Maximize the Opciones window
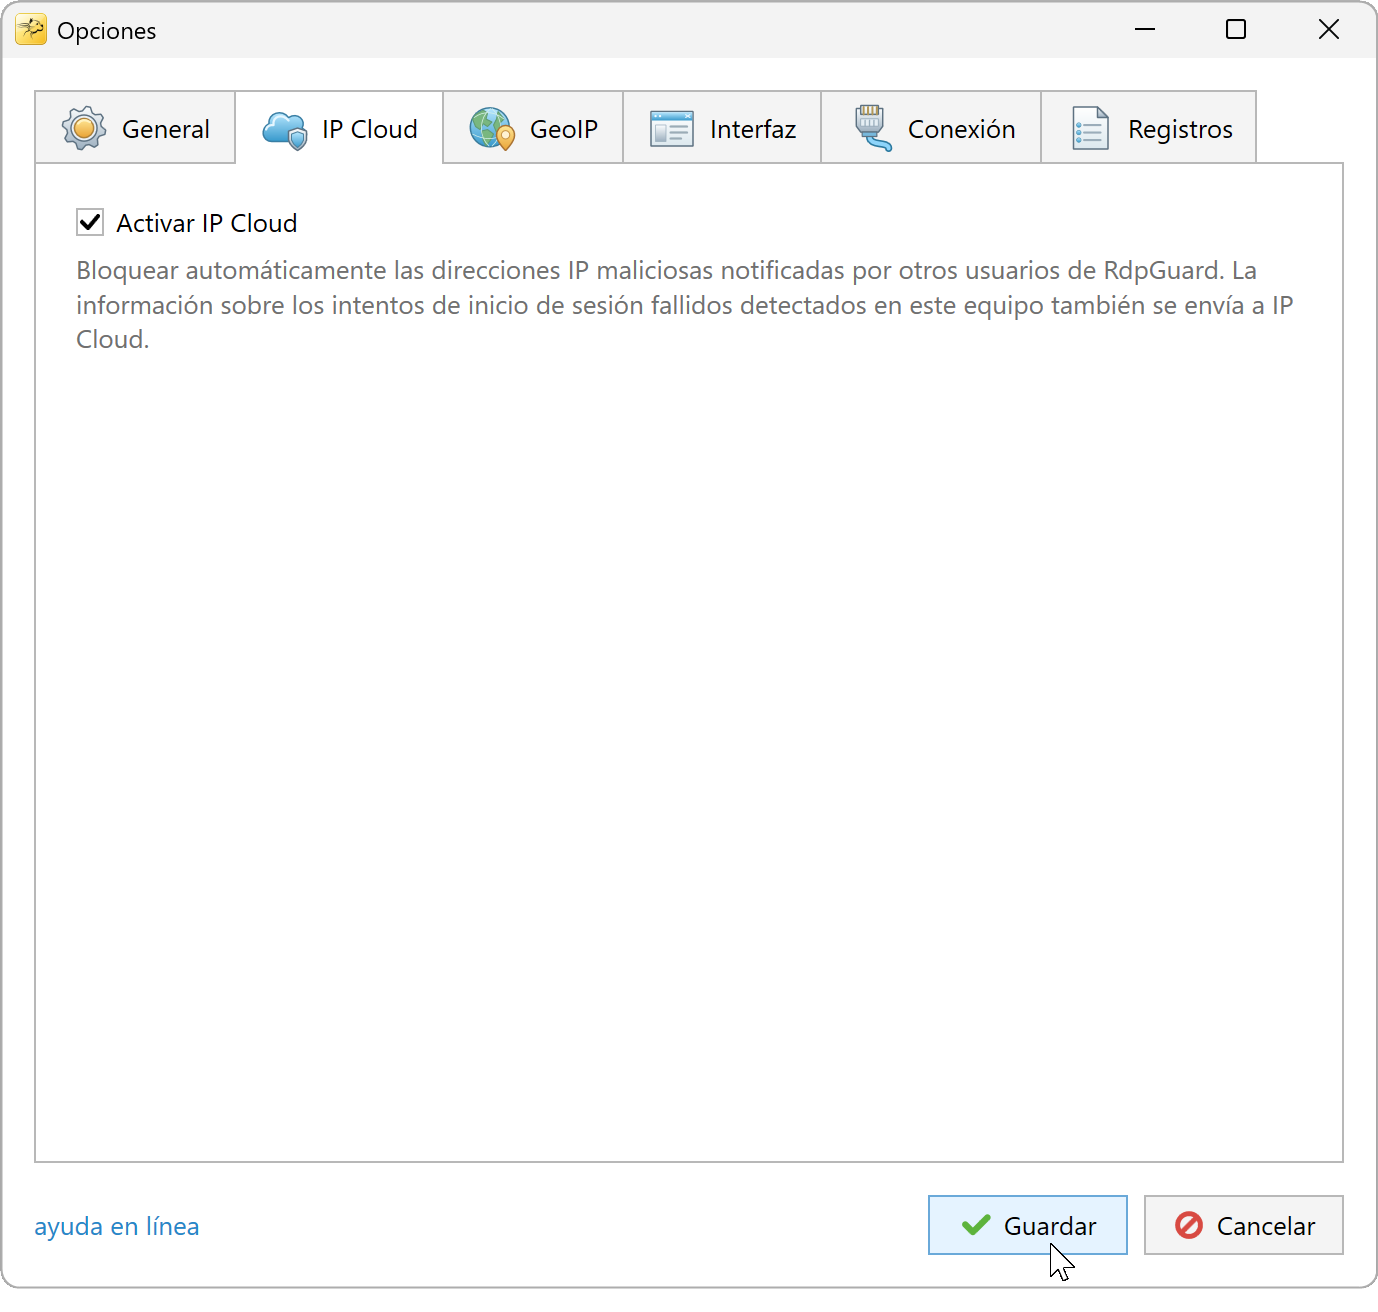Viewport: 1378px width, 1312px height. pos(1236,30)
